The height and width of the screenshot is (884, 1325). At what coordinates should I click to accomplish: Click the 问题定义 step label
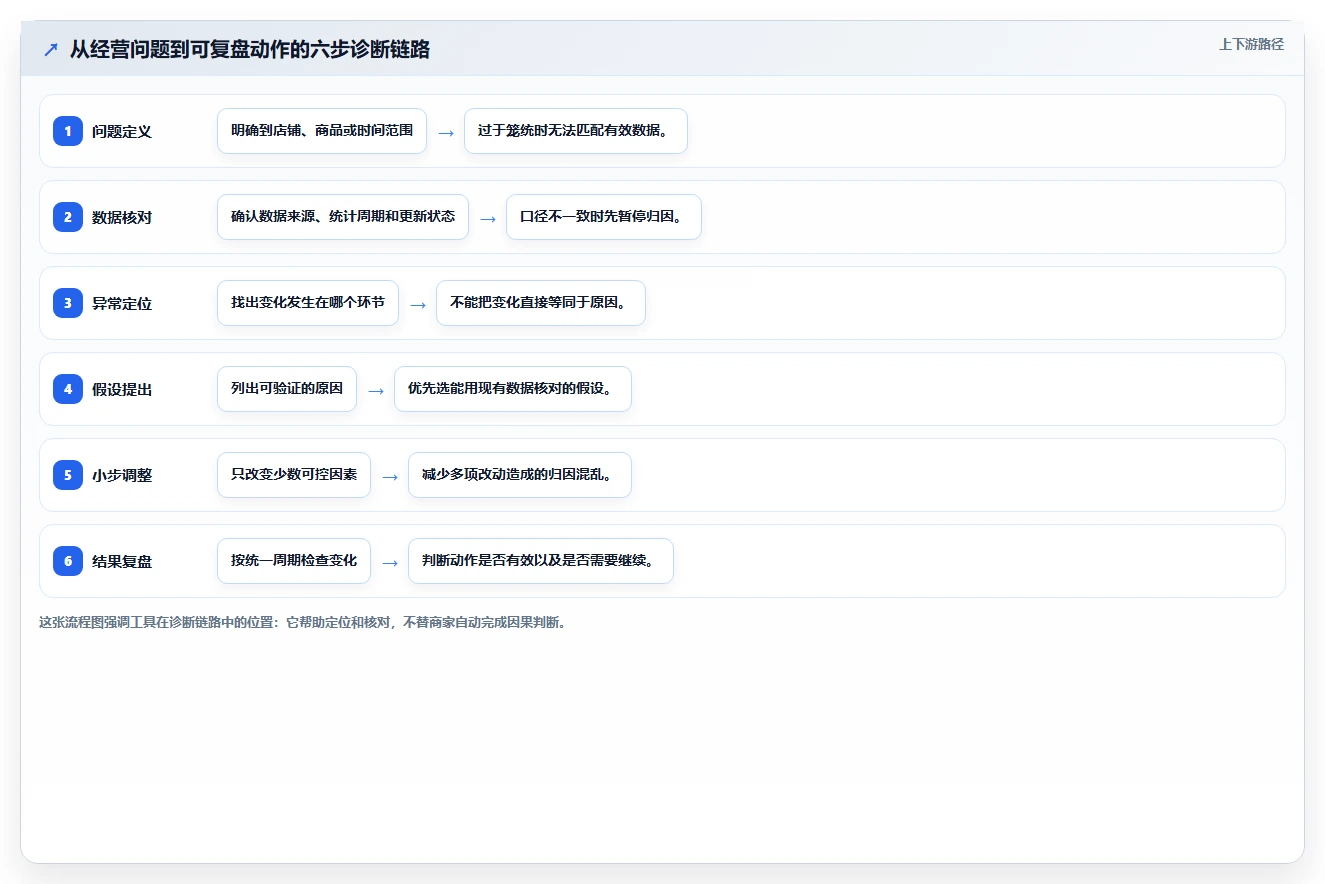pos(122,131)
